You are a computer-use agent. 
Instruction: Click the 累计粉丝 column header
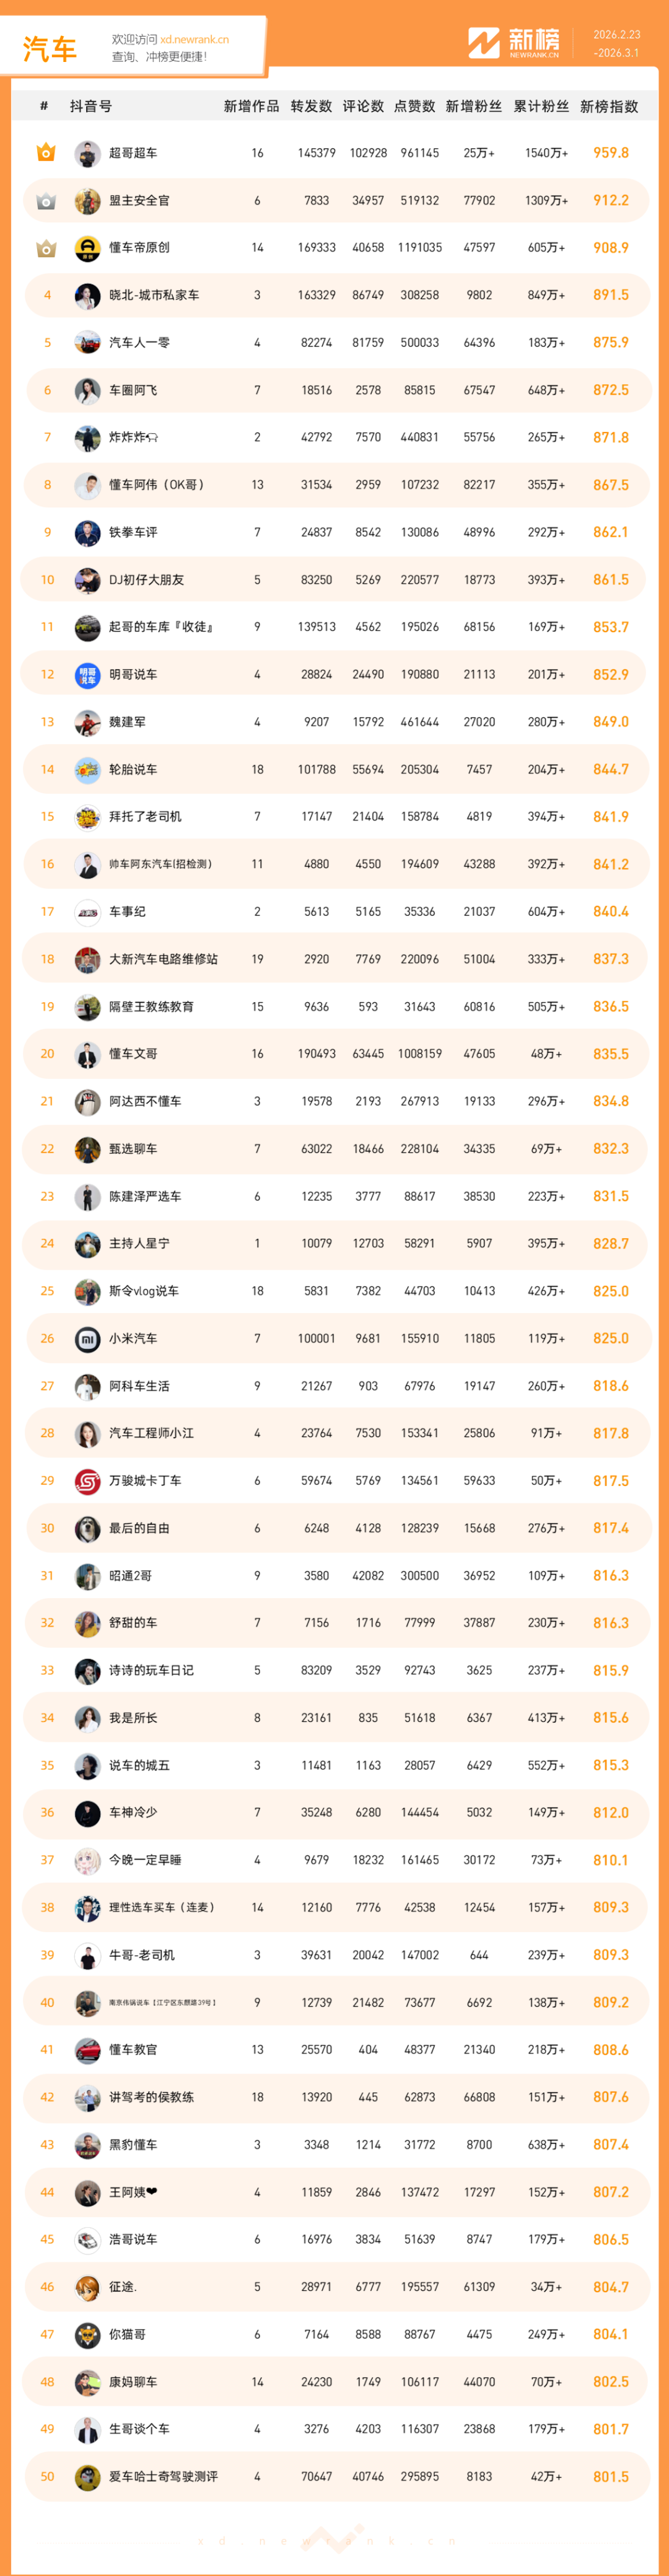(541, 107)
